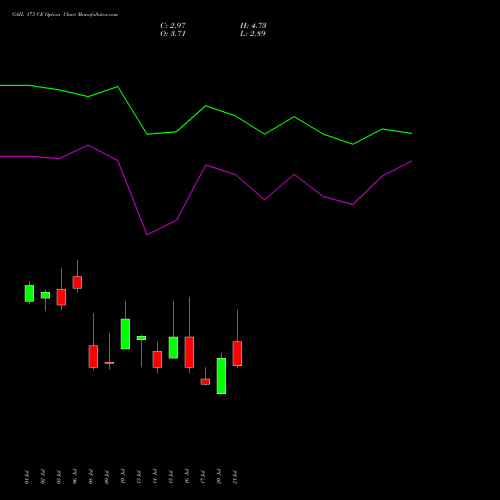Click the '03 Jul' date label
The height and width of the screenshot is (500, 500).
(x=59, y=477)
